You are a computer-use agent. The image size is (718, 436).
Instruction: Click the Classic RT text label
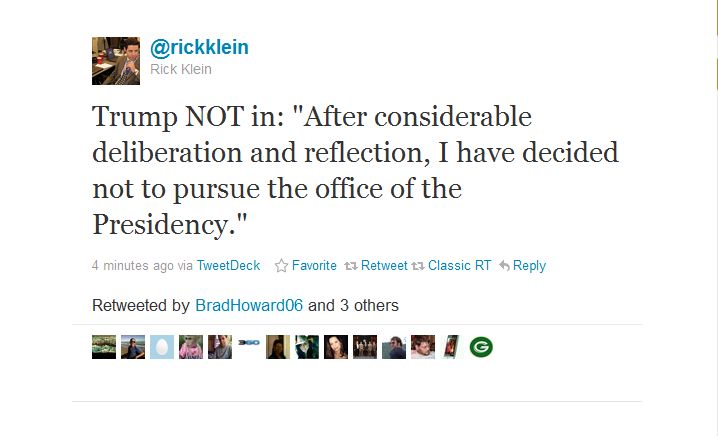[459, 266]
